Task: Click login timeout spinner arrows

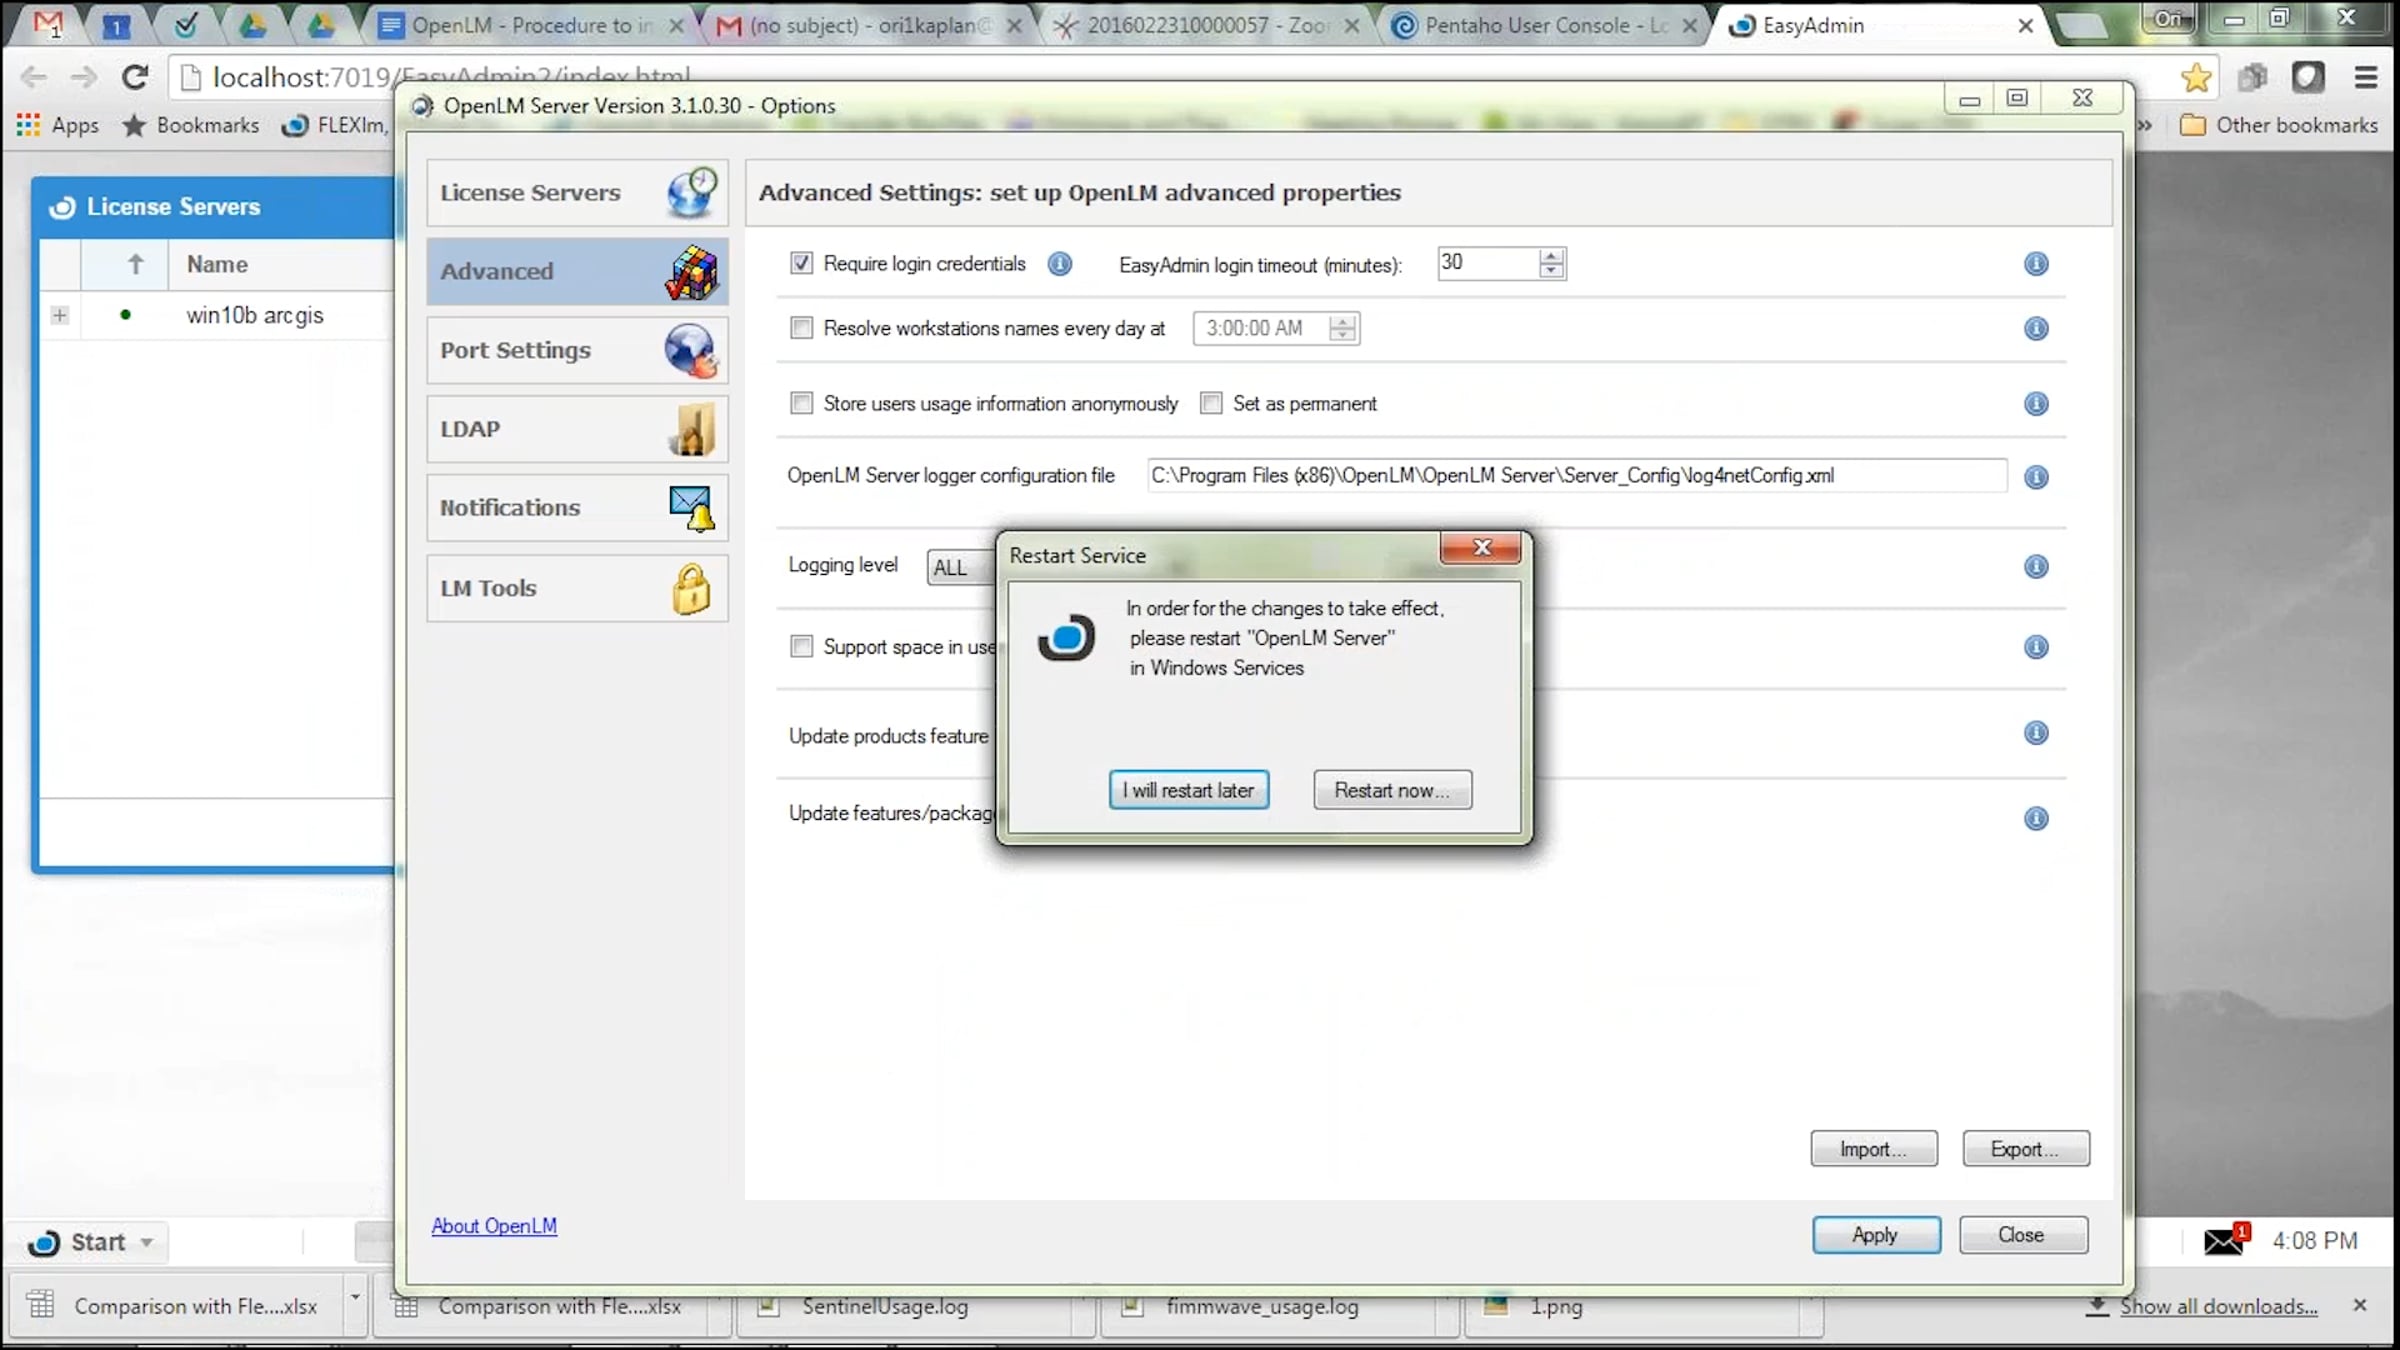Action: (x=1551, y=263)
